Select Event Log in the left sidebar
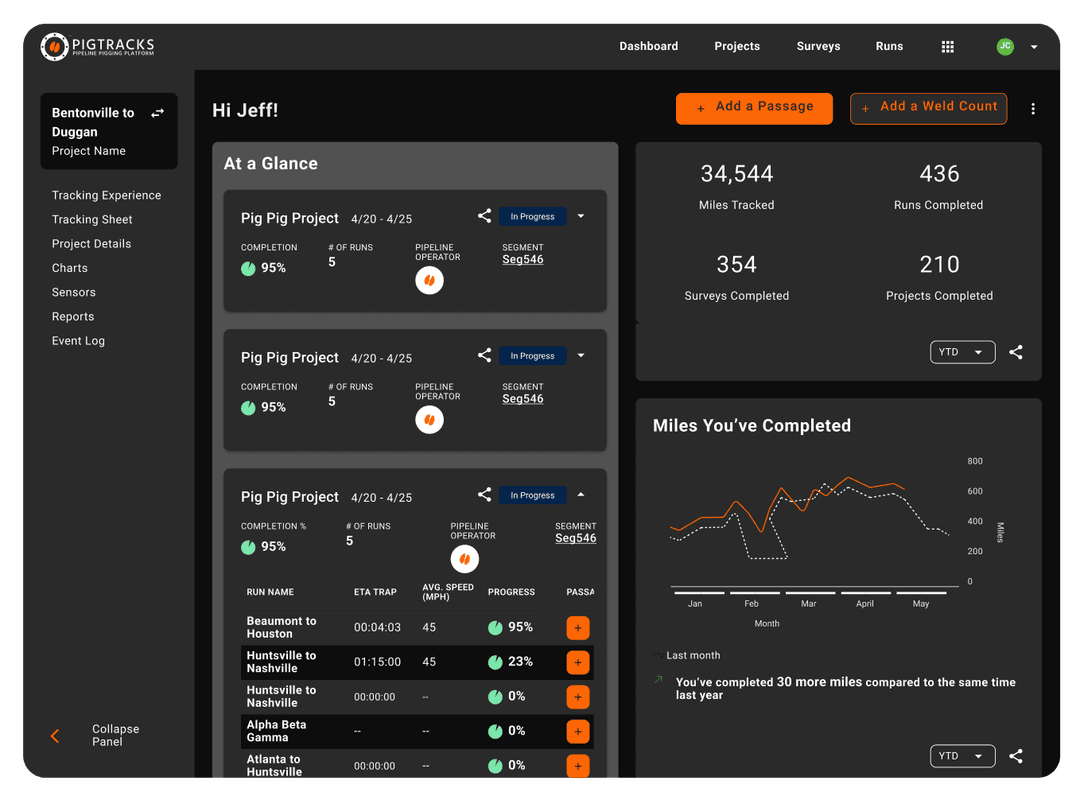1080x799 pixels. point(78,340)
